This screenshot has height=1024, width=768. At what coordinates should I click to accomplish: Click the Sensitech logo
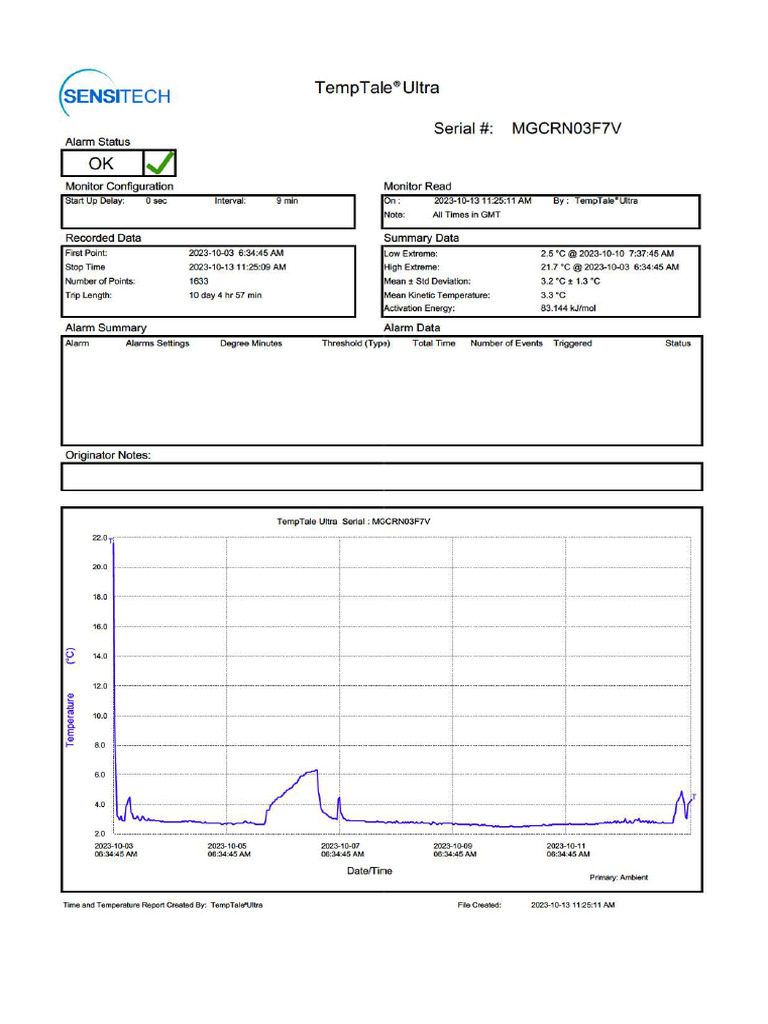tap(116, 94)
